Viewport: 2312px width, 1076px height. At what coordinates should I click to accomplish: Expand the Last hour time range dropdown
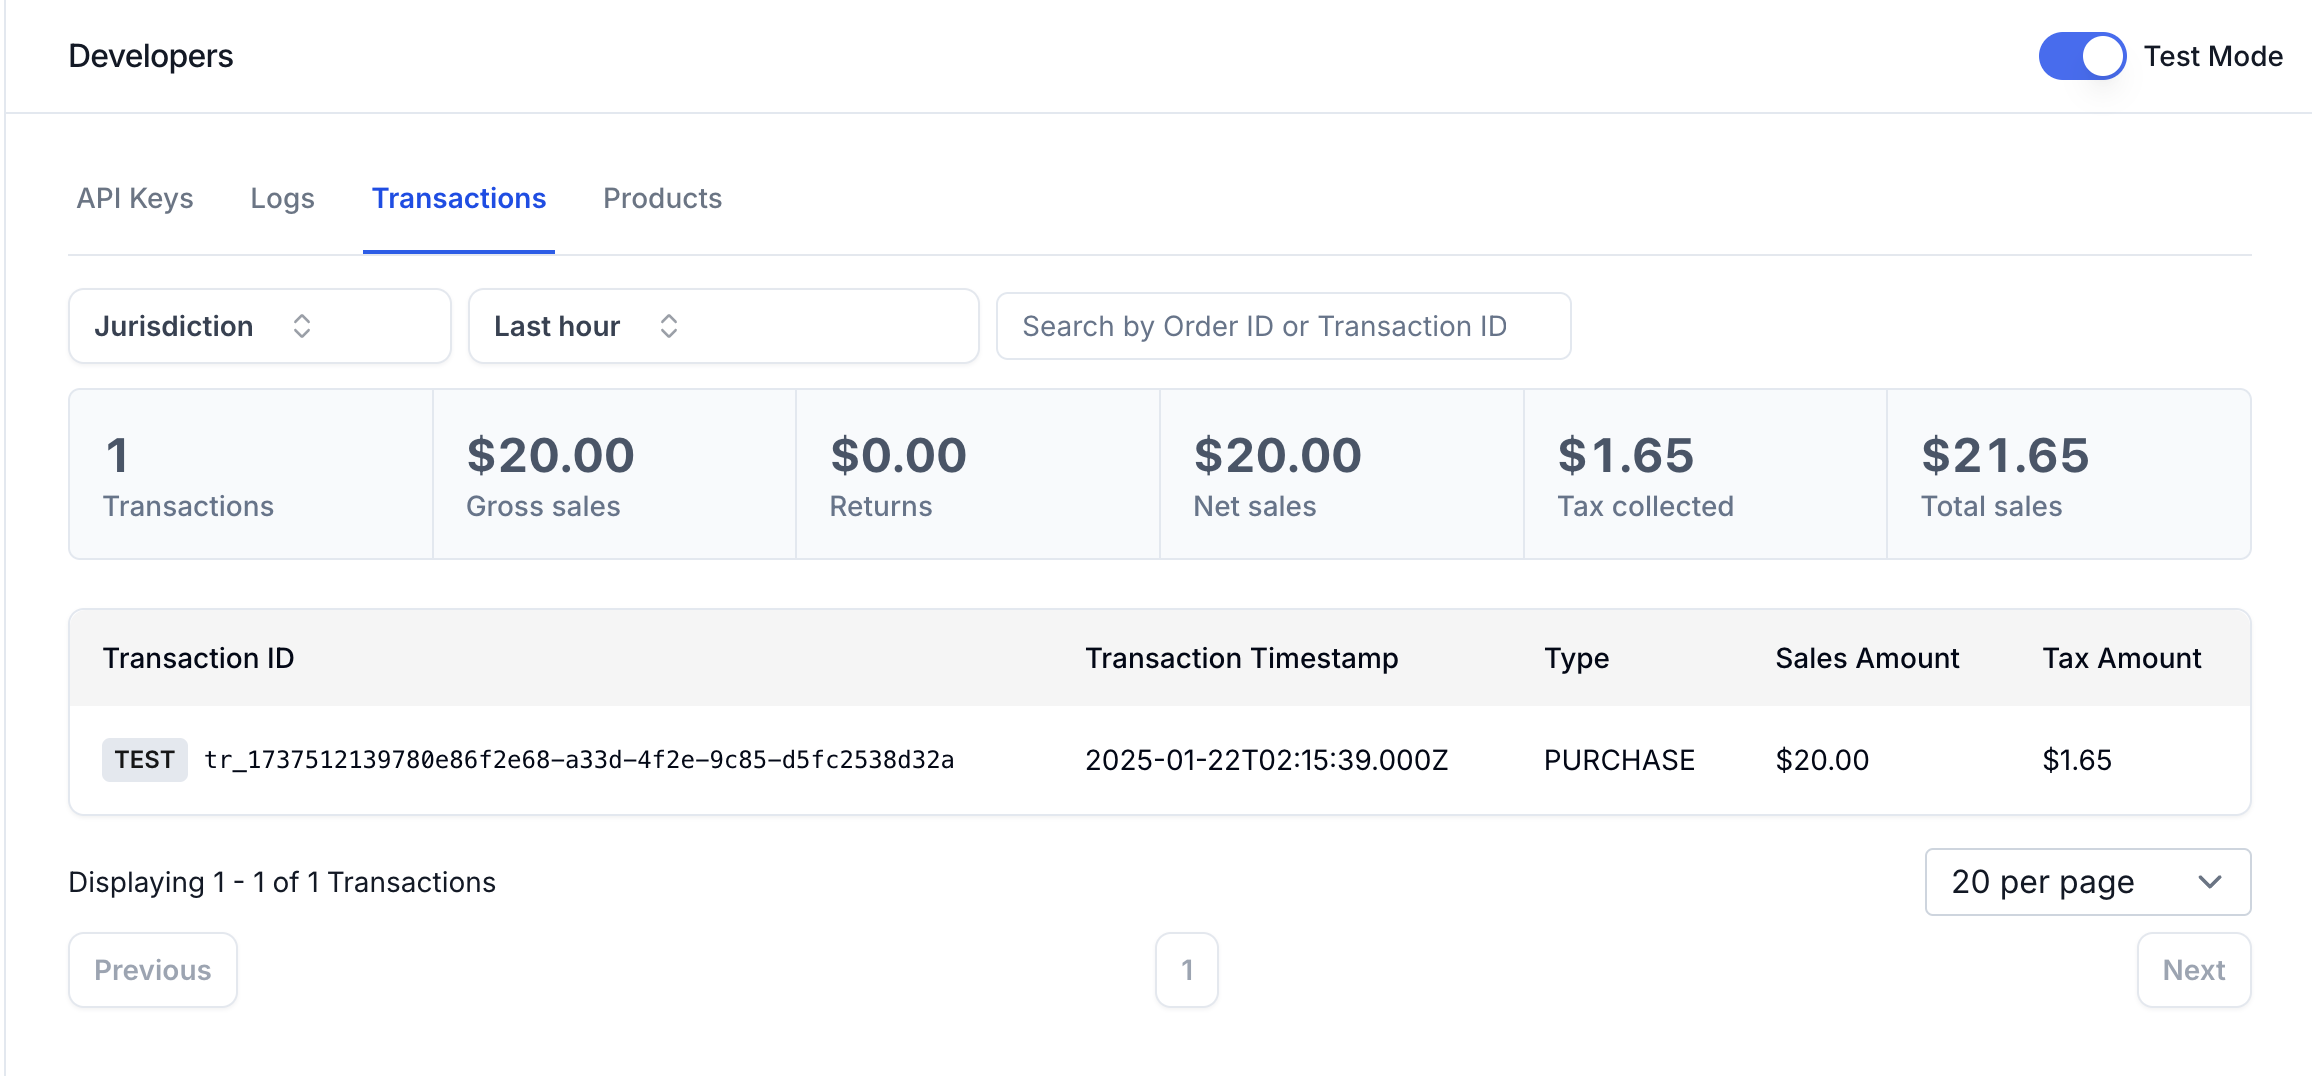(x=723, y=326)
